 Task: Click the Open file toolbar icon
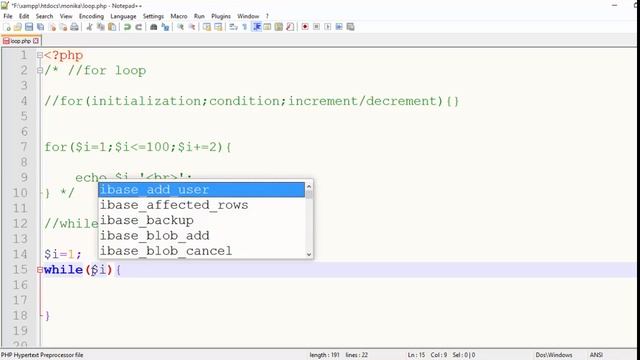[x=18, y=27]
